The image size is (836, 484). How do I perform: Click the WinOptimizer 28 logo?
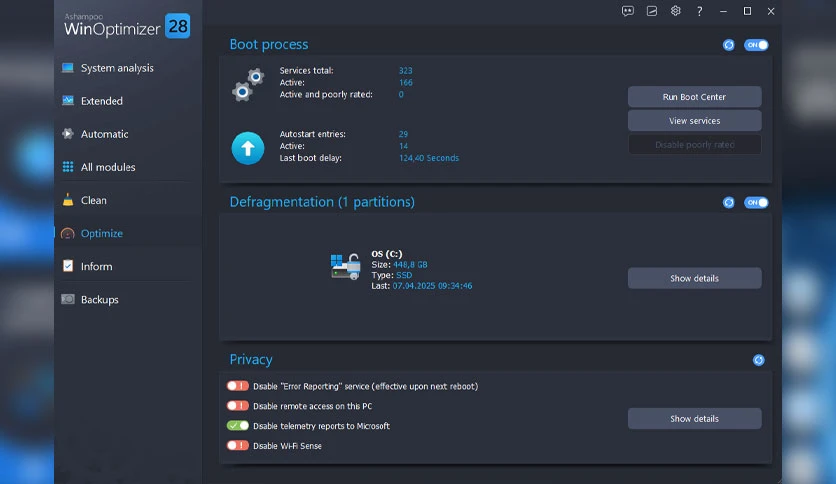point(127,26)
